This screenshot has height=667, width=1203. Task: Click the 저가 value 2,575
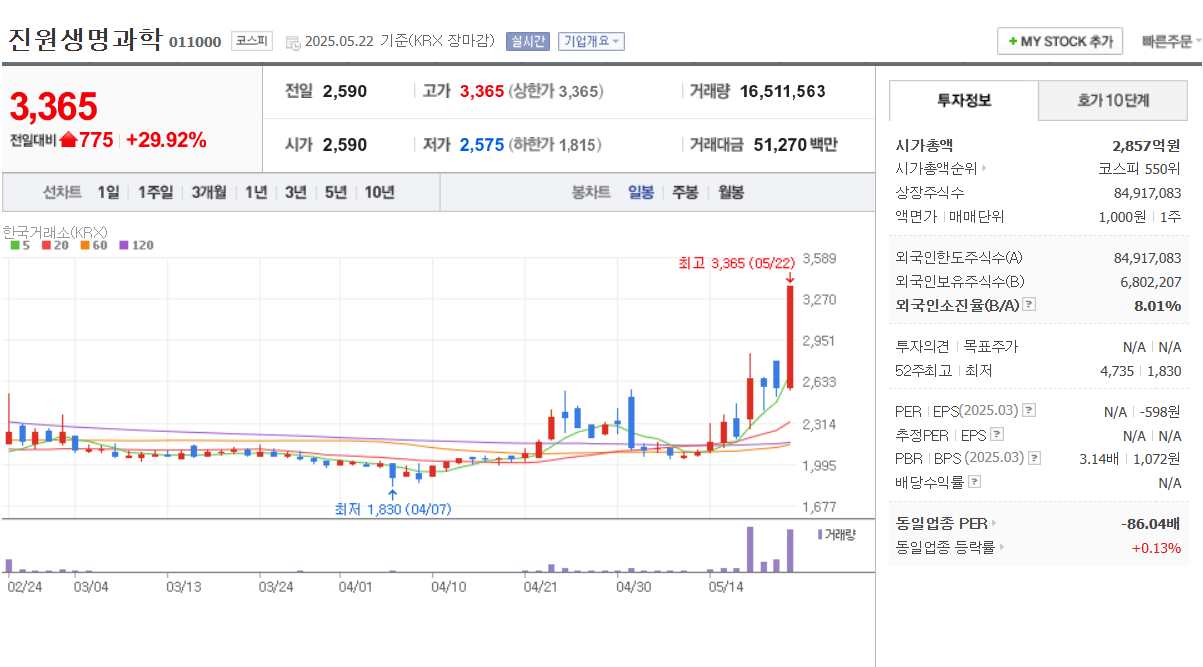tap(482, 145)
